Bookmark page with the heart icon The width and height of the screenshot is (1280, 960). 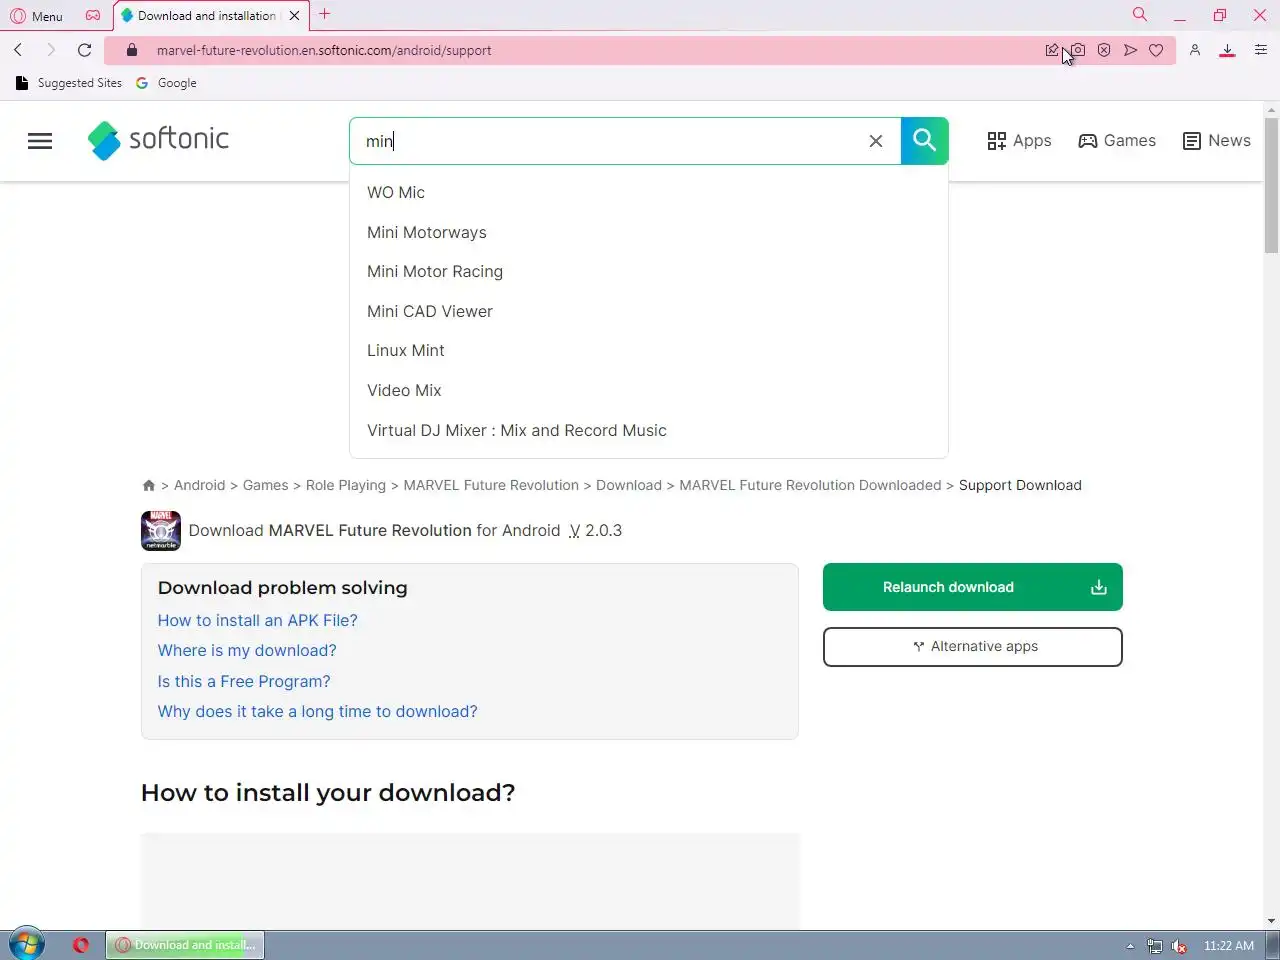(1156, 50)
